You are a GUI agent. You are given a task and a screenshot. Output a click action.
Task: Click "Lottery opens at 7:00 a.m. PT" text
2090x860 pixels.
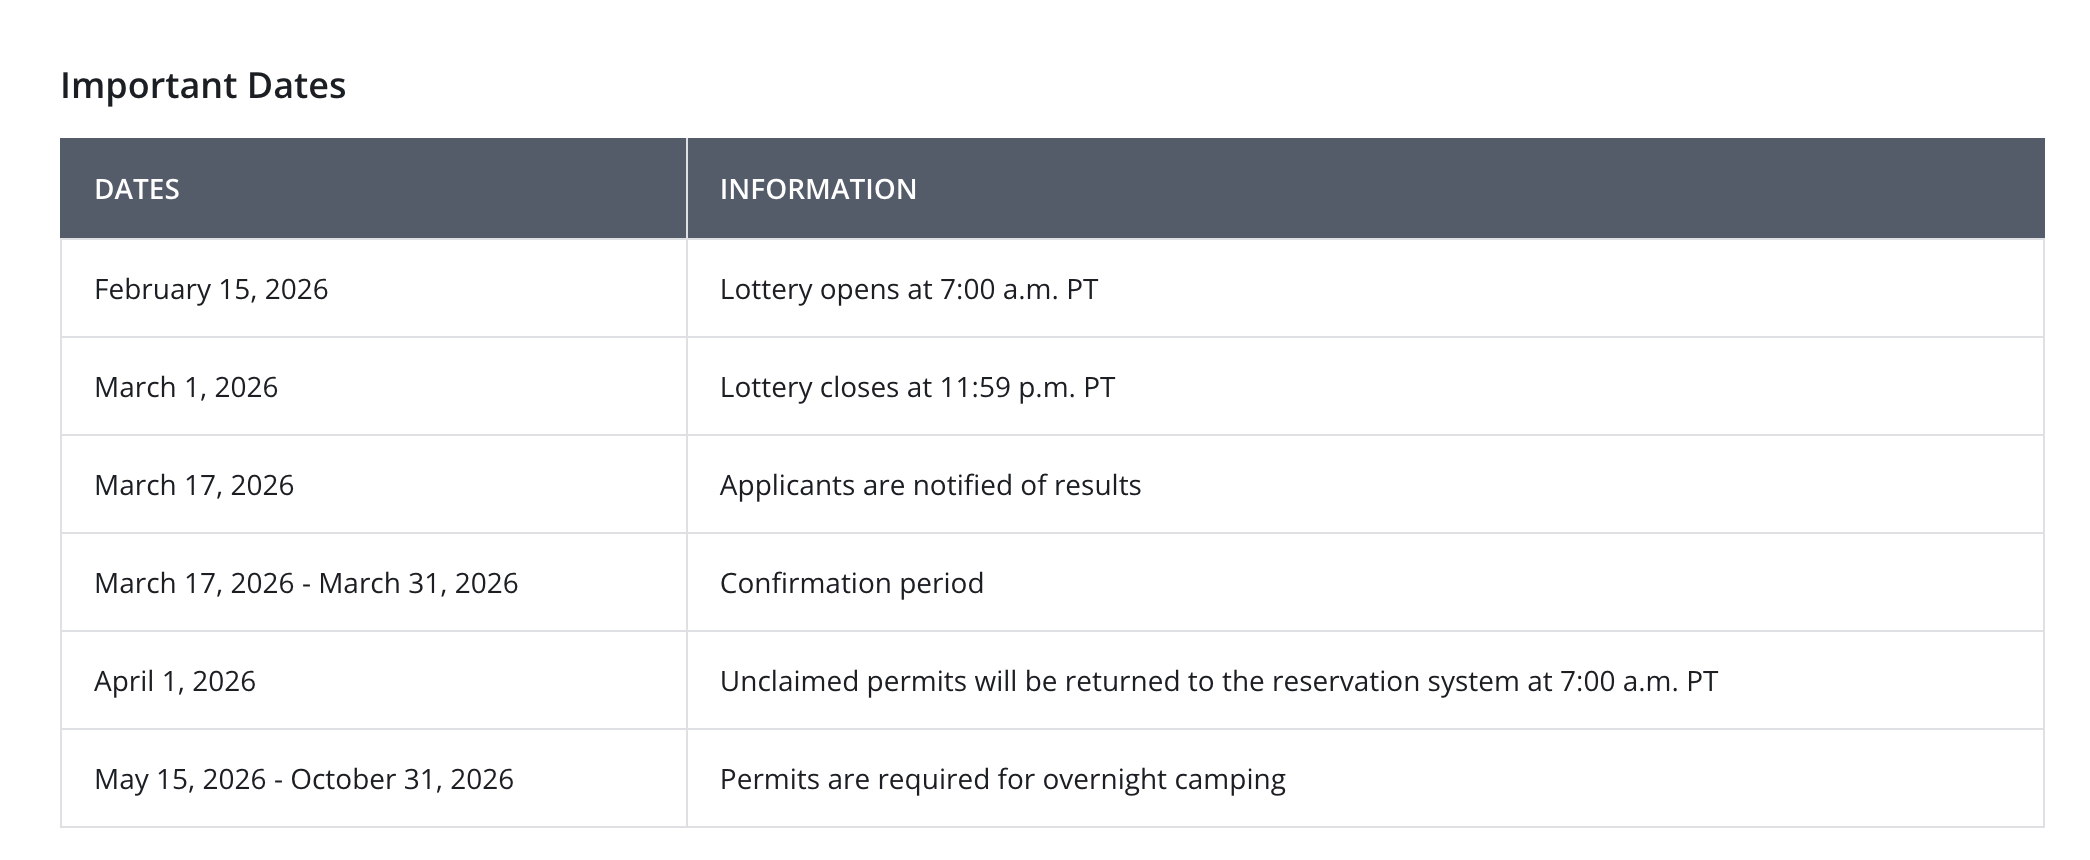coord(908,289)
